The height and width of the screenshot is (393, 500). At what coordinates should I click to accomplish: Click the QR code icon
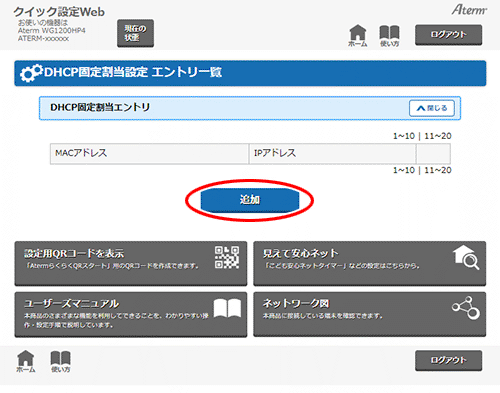pos(227,257)
